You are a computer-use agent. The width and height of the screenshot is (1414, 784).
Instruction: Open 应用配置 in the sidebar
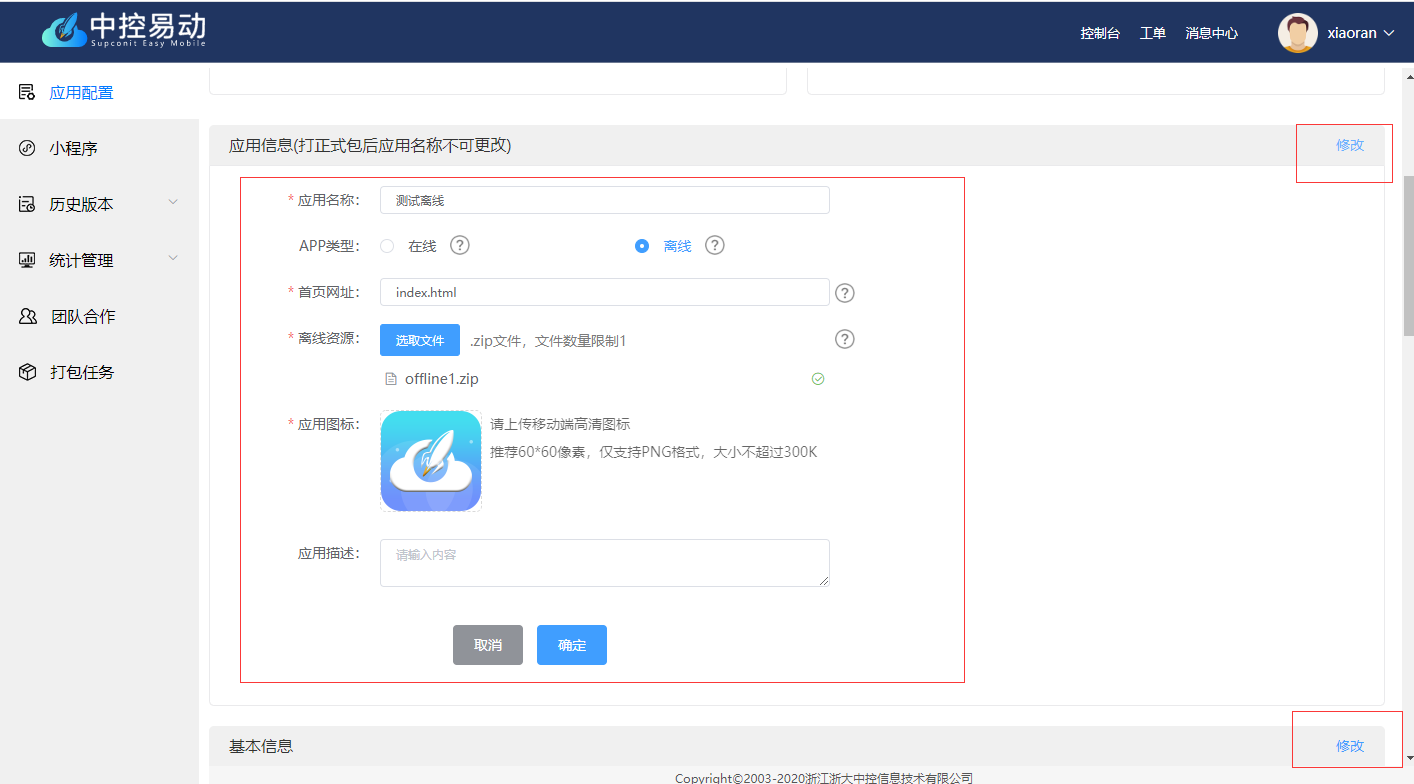pyautogui.click(x=100, y=92)
